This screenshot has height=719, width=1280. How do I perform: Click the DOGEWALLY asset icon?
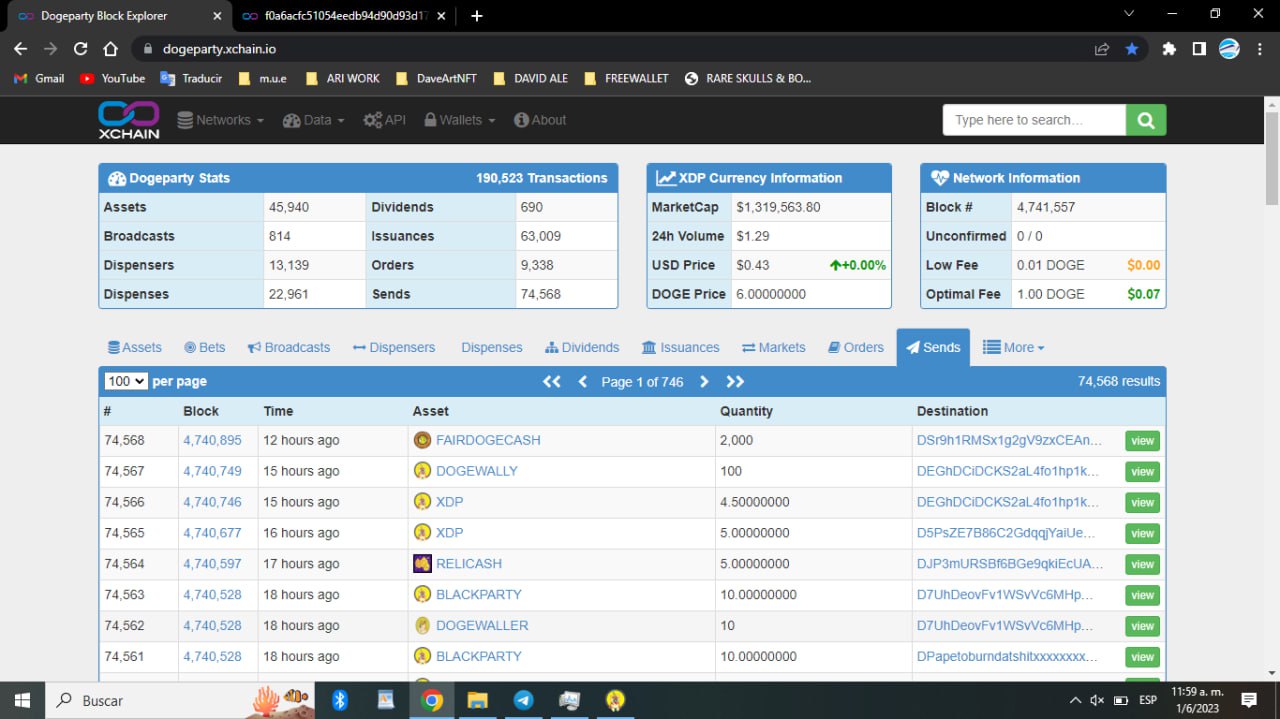(x=422, y=471)
